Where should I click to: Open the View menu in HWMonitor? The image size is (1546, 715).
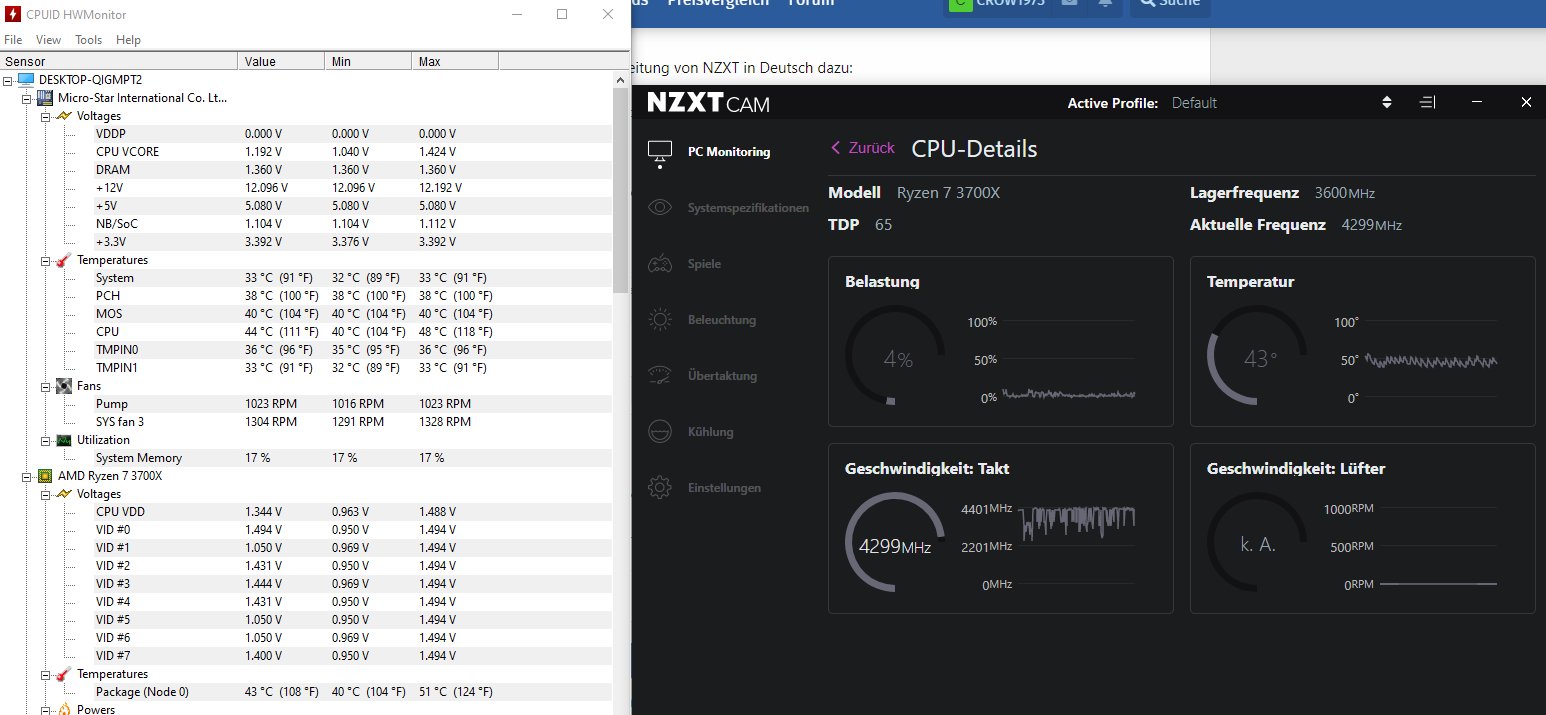pyautogui.click(x=48, y=40)
